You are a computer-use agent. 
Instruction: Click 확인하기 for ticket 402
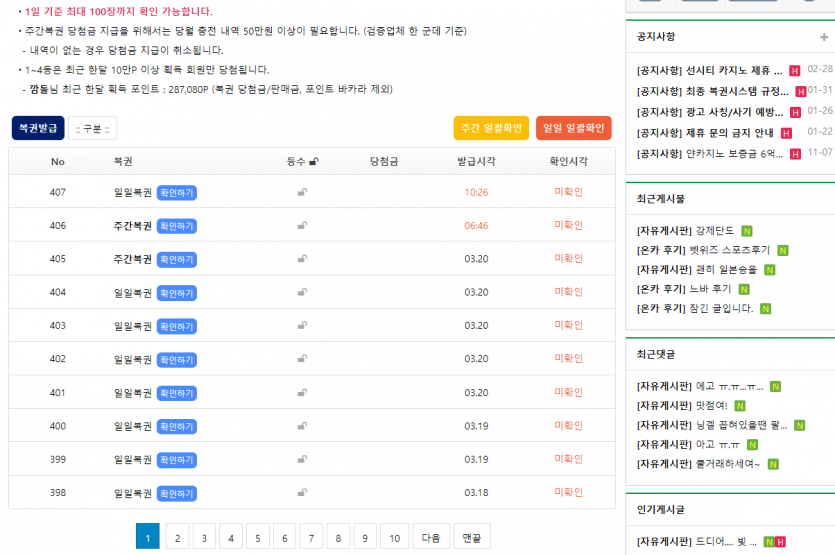tap(177, 360)
